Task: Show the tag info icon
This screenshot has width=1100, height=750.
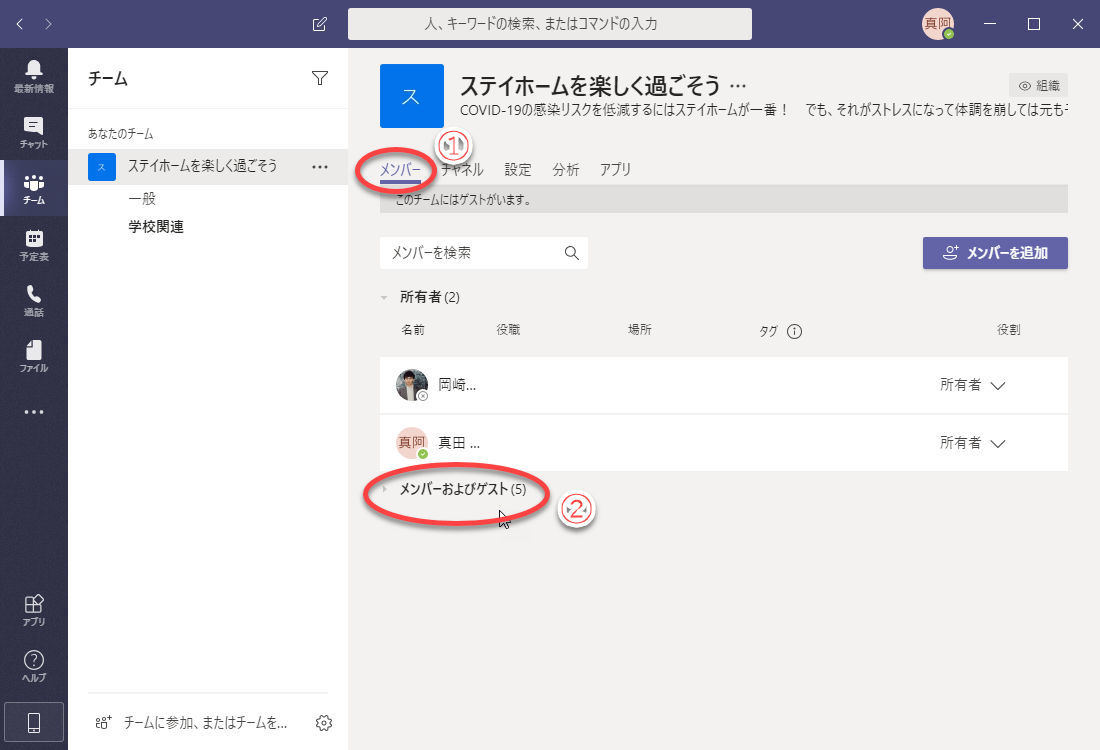Action: 794,331
